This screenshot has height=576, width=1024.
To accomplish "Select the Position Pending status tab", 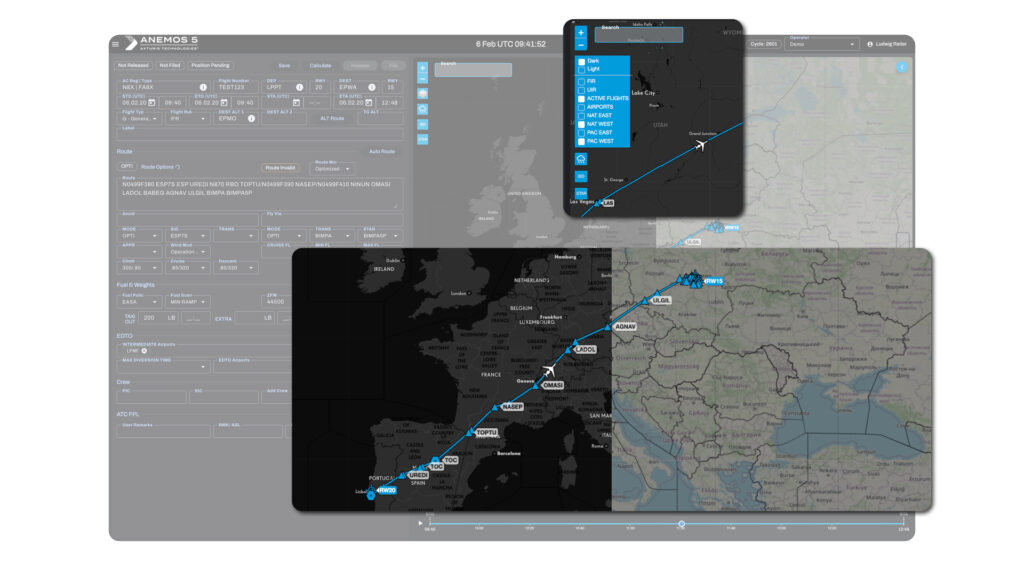I will coord(211,65).
